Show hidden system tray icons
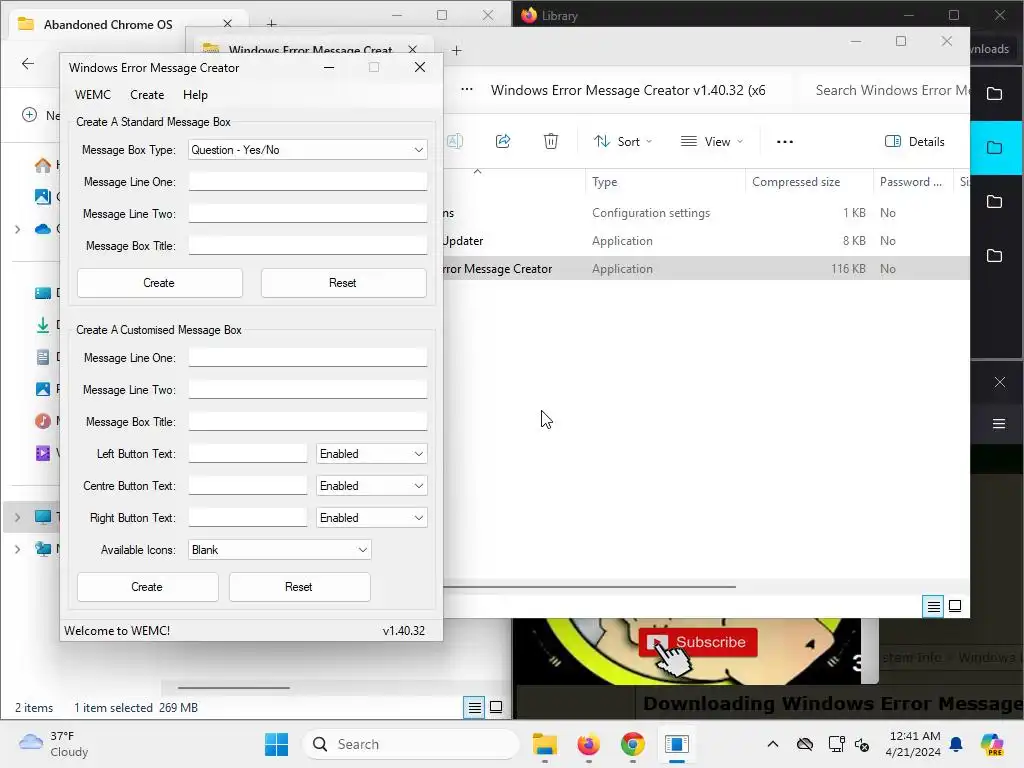 pyautogui.click(x=773, y=744)
